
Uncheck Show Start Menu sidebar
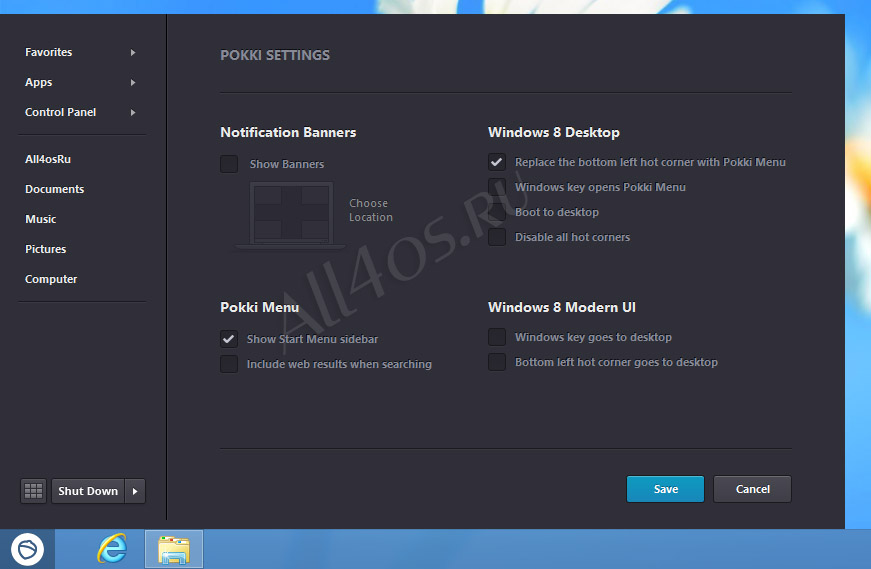pos(229,339)
